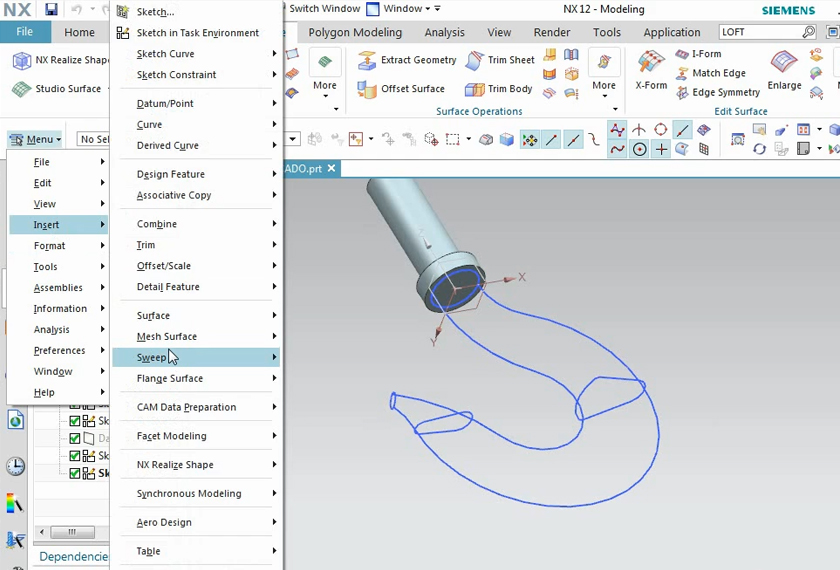Open the X-Form surface editor
The height and width of the screenshot is (570, 840).
pos(651,70)
